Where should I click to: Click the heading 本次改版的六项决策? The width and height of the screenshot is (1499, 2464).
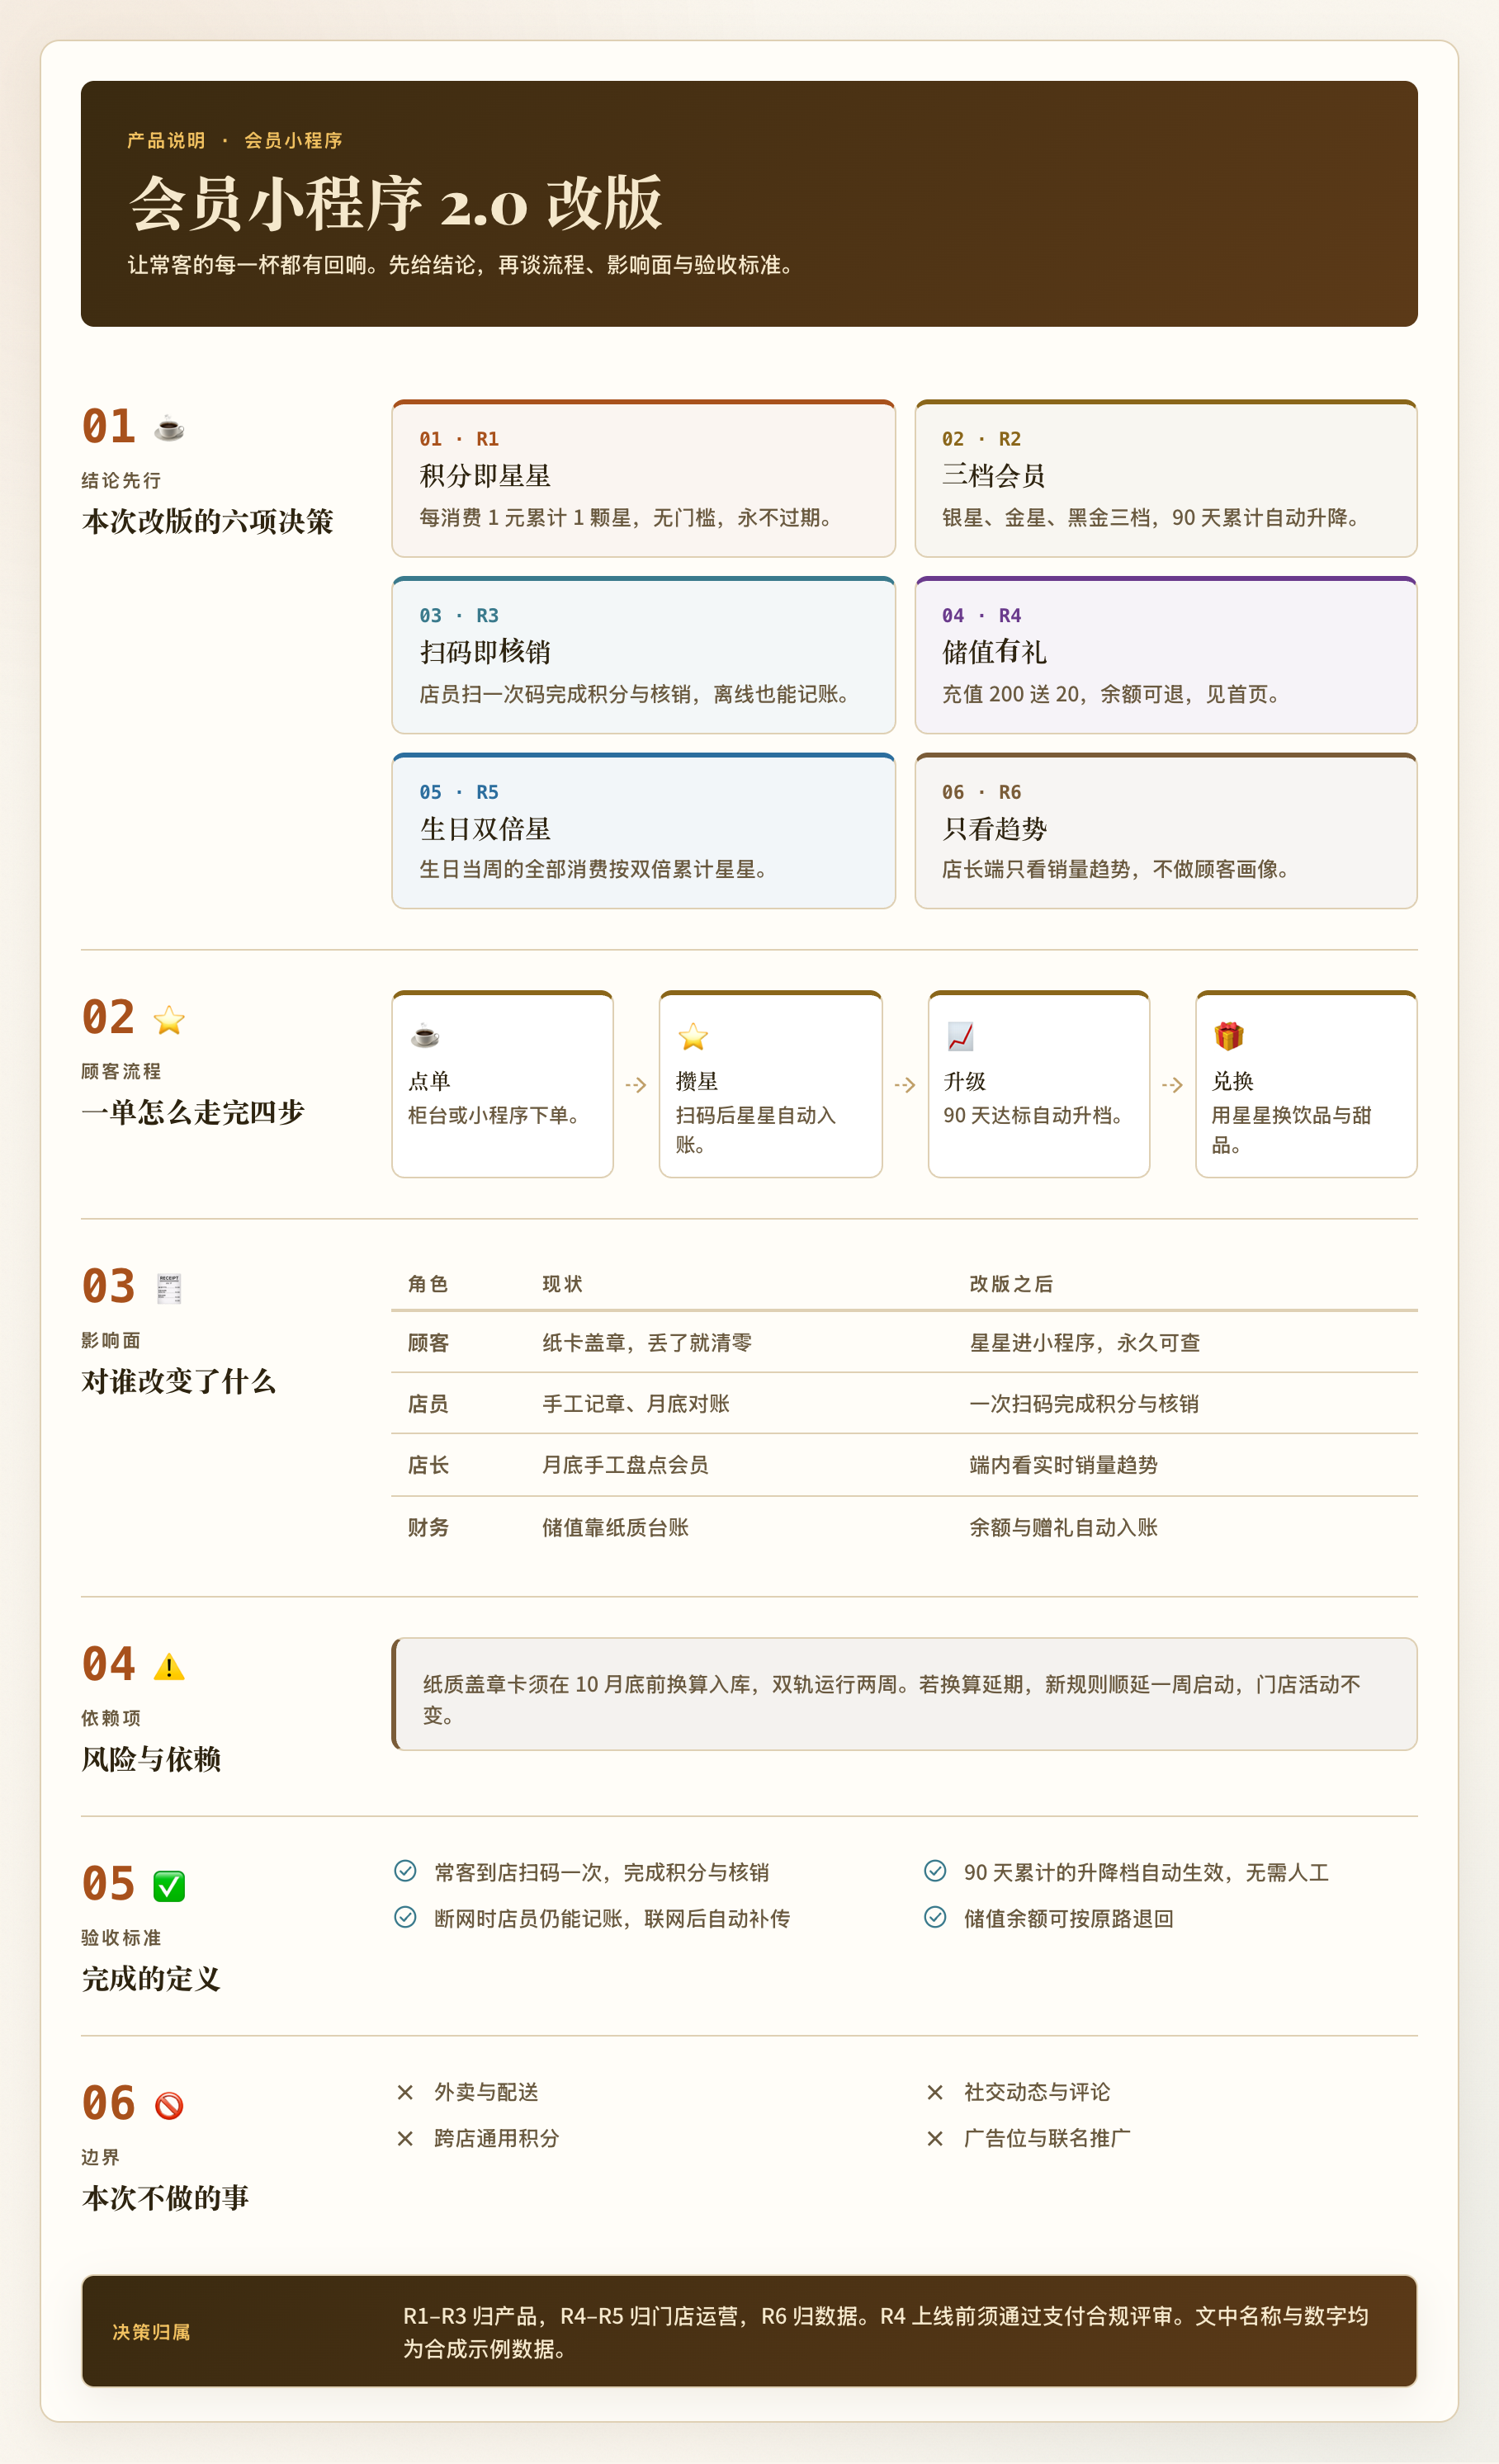(x=207, y=521)
